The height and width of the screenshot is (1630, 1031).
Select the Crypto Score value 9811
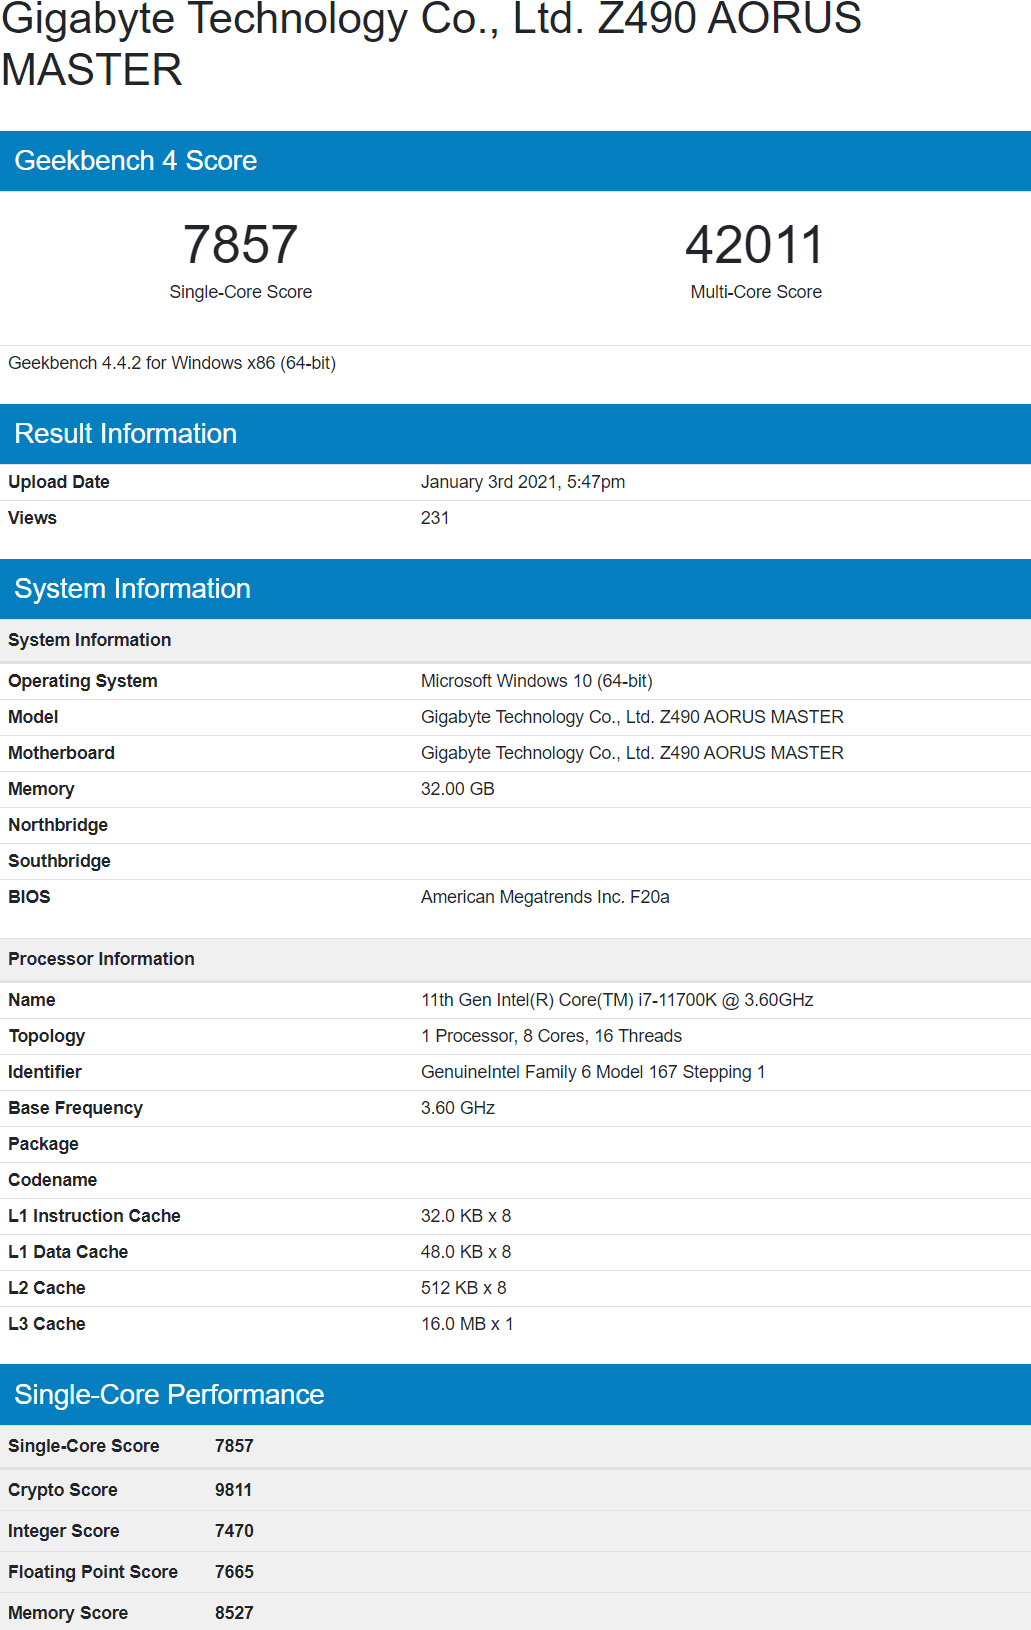[233, 1490]
